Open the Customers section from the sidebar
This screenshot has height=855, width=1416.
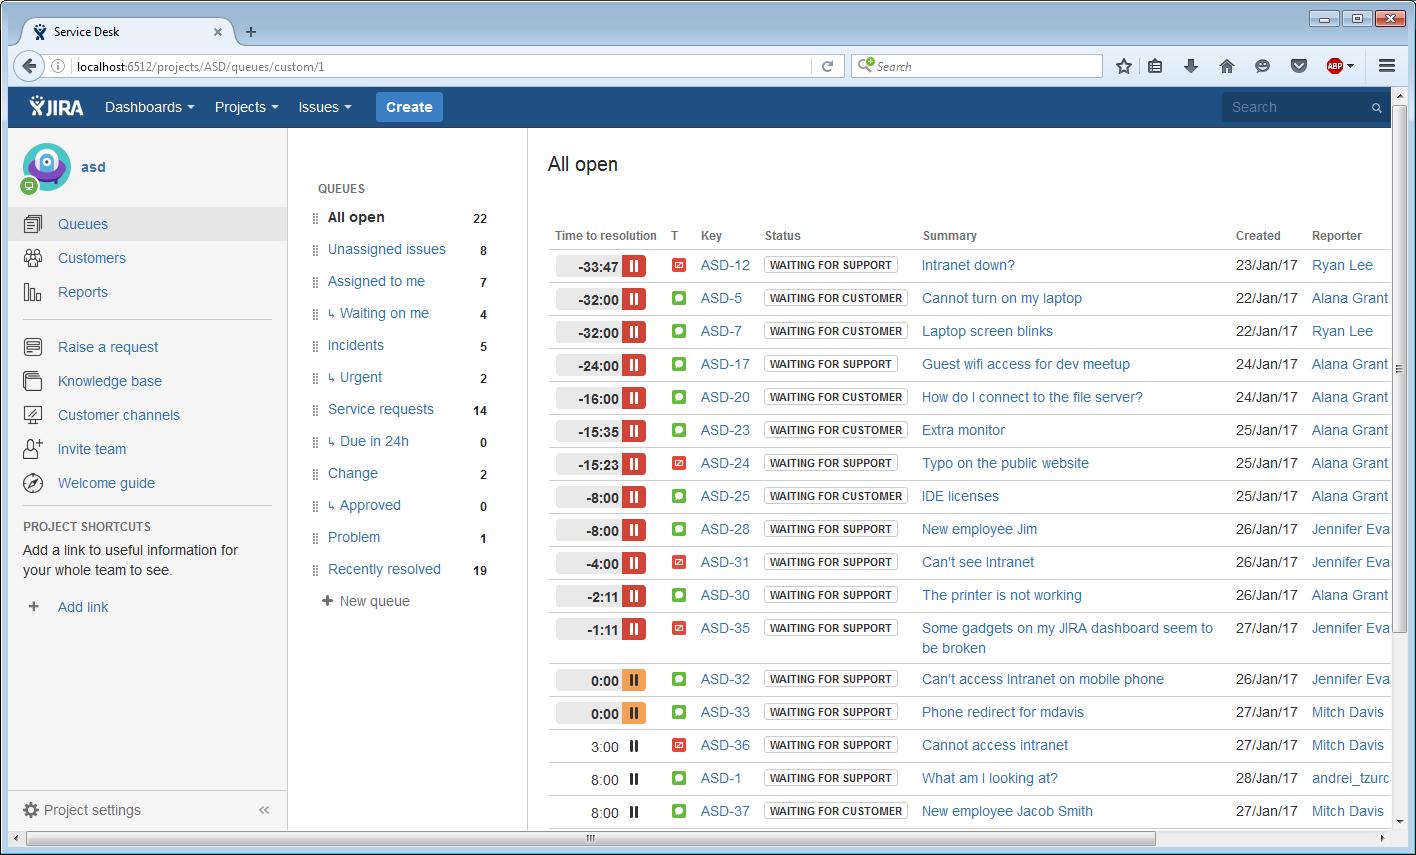(x=91, y=258)
